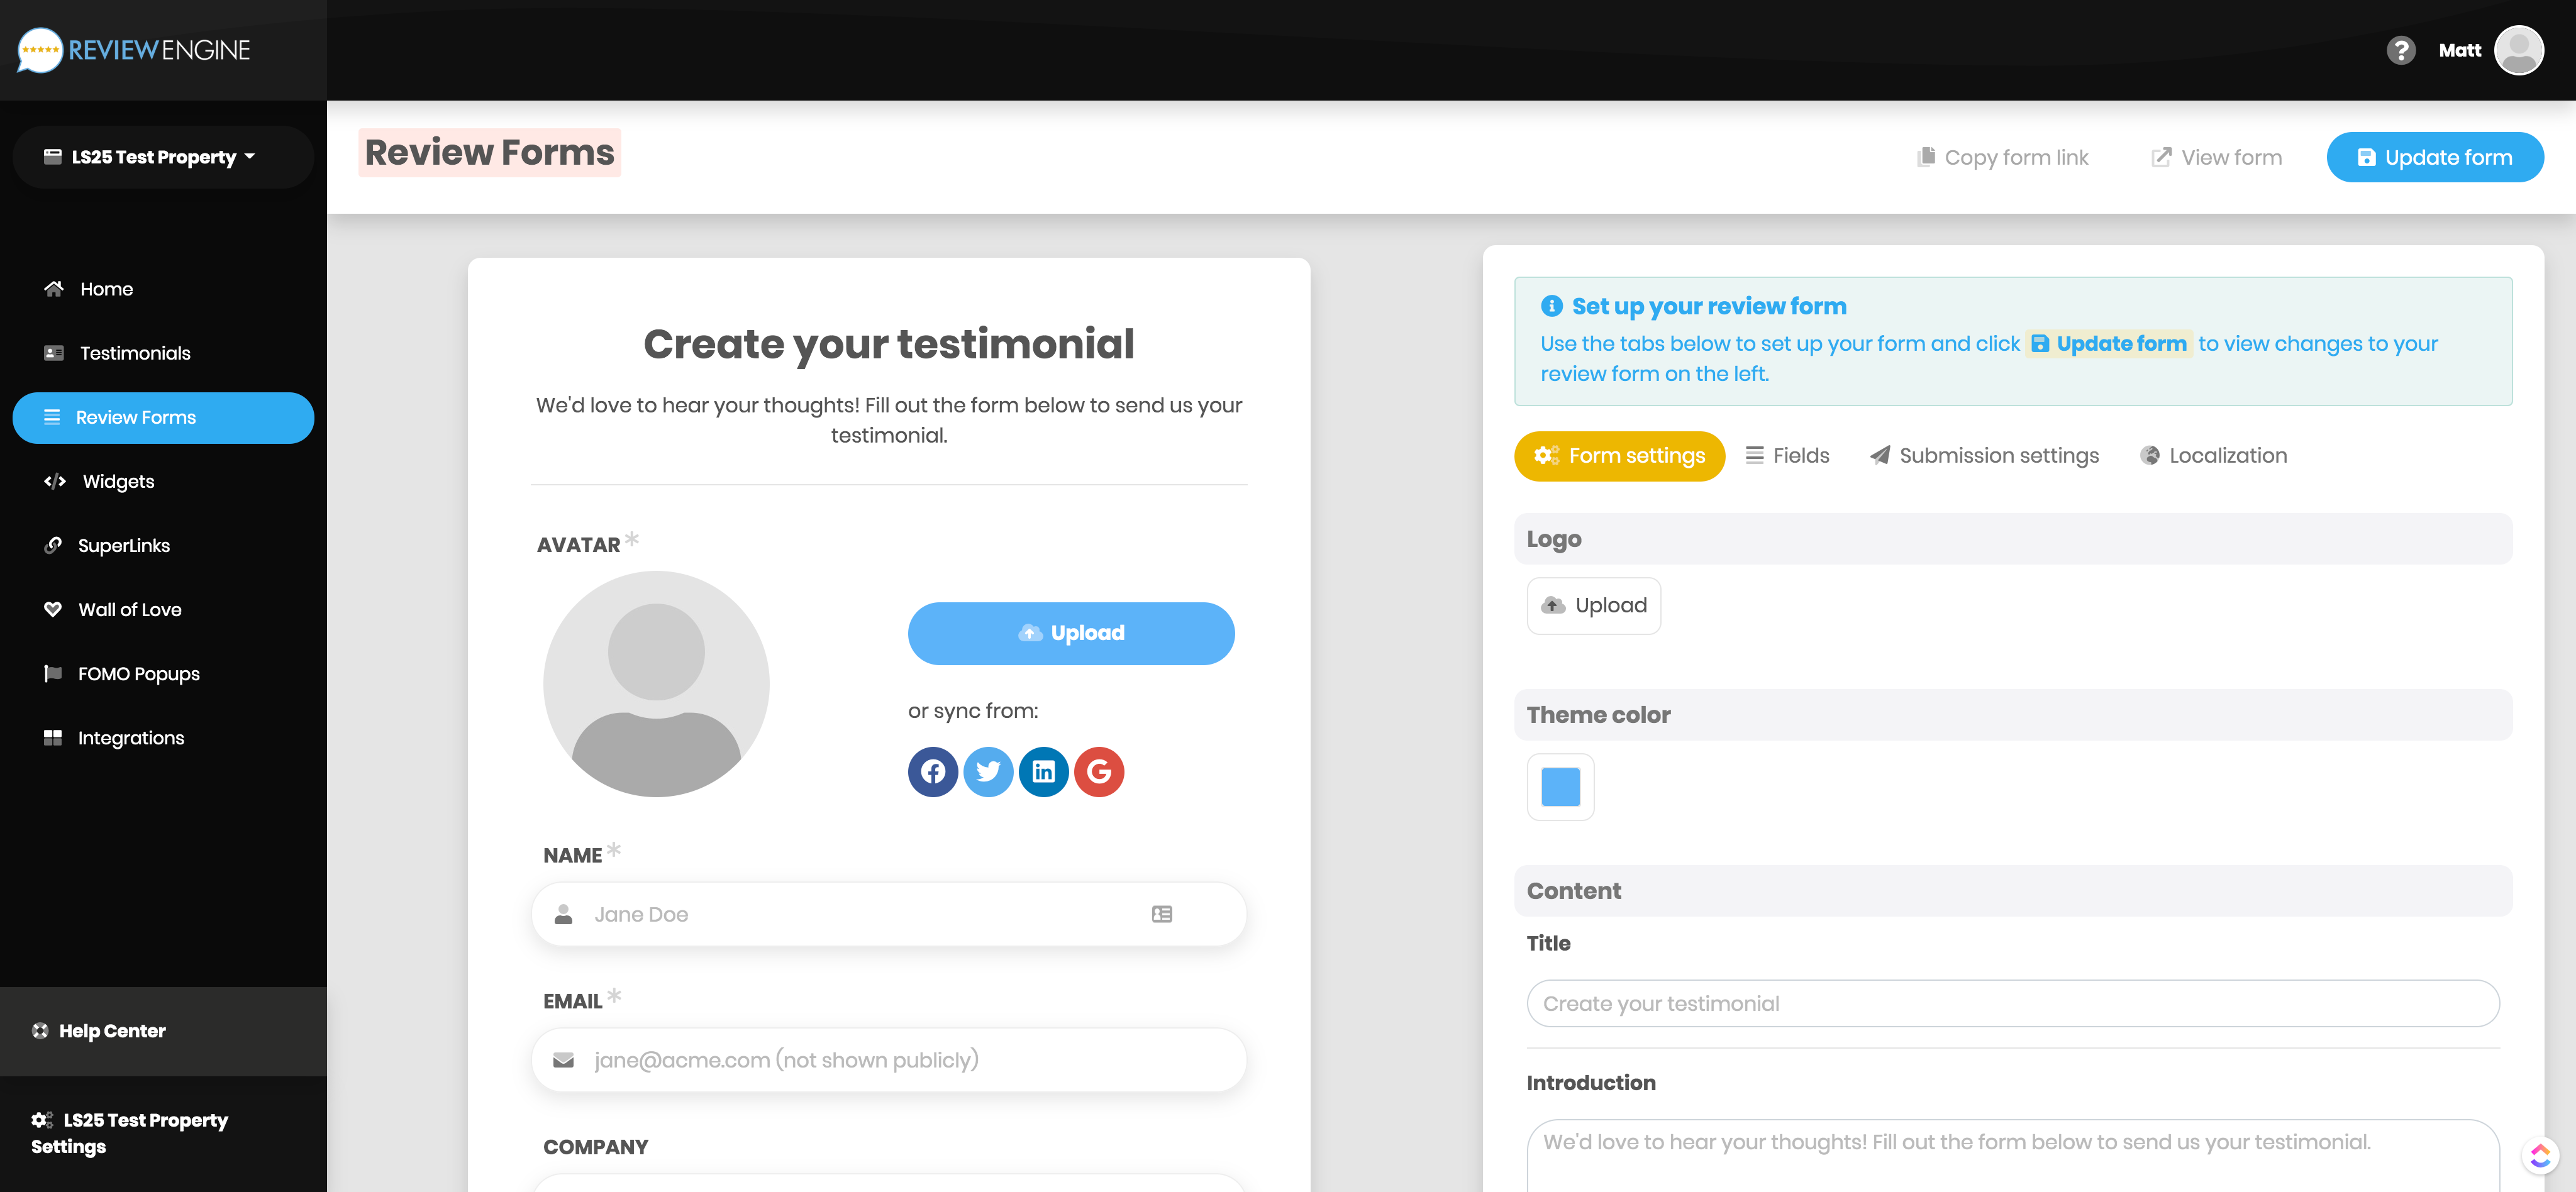Click the Review Forms page heading

[x=489, y=153]
